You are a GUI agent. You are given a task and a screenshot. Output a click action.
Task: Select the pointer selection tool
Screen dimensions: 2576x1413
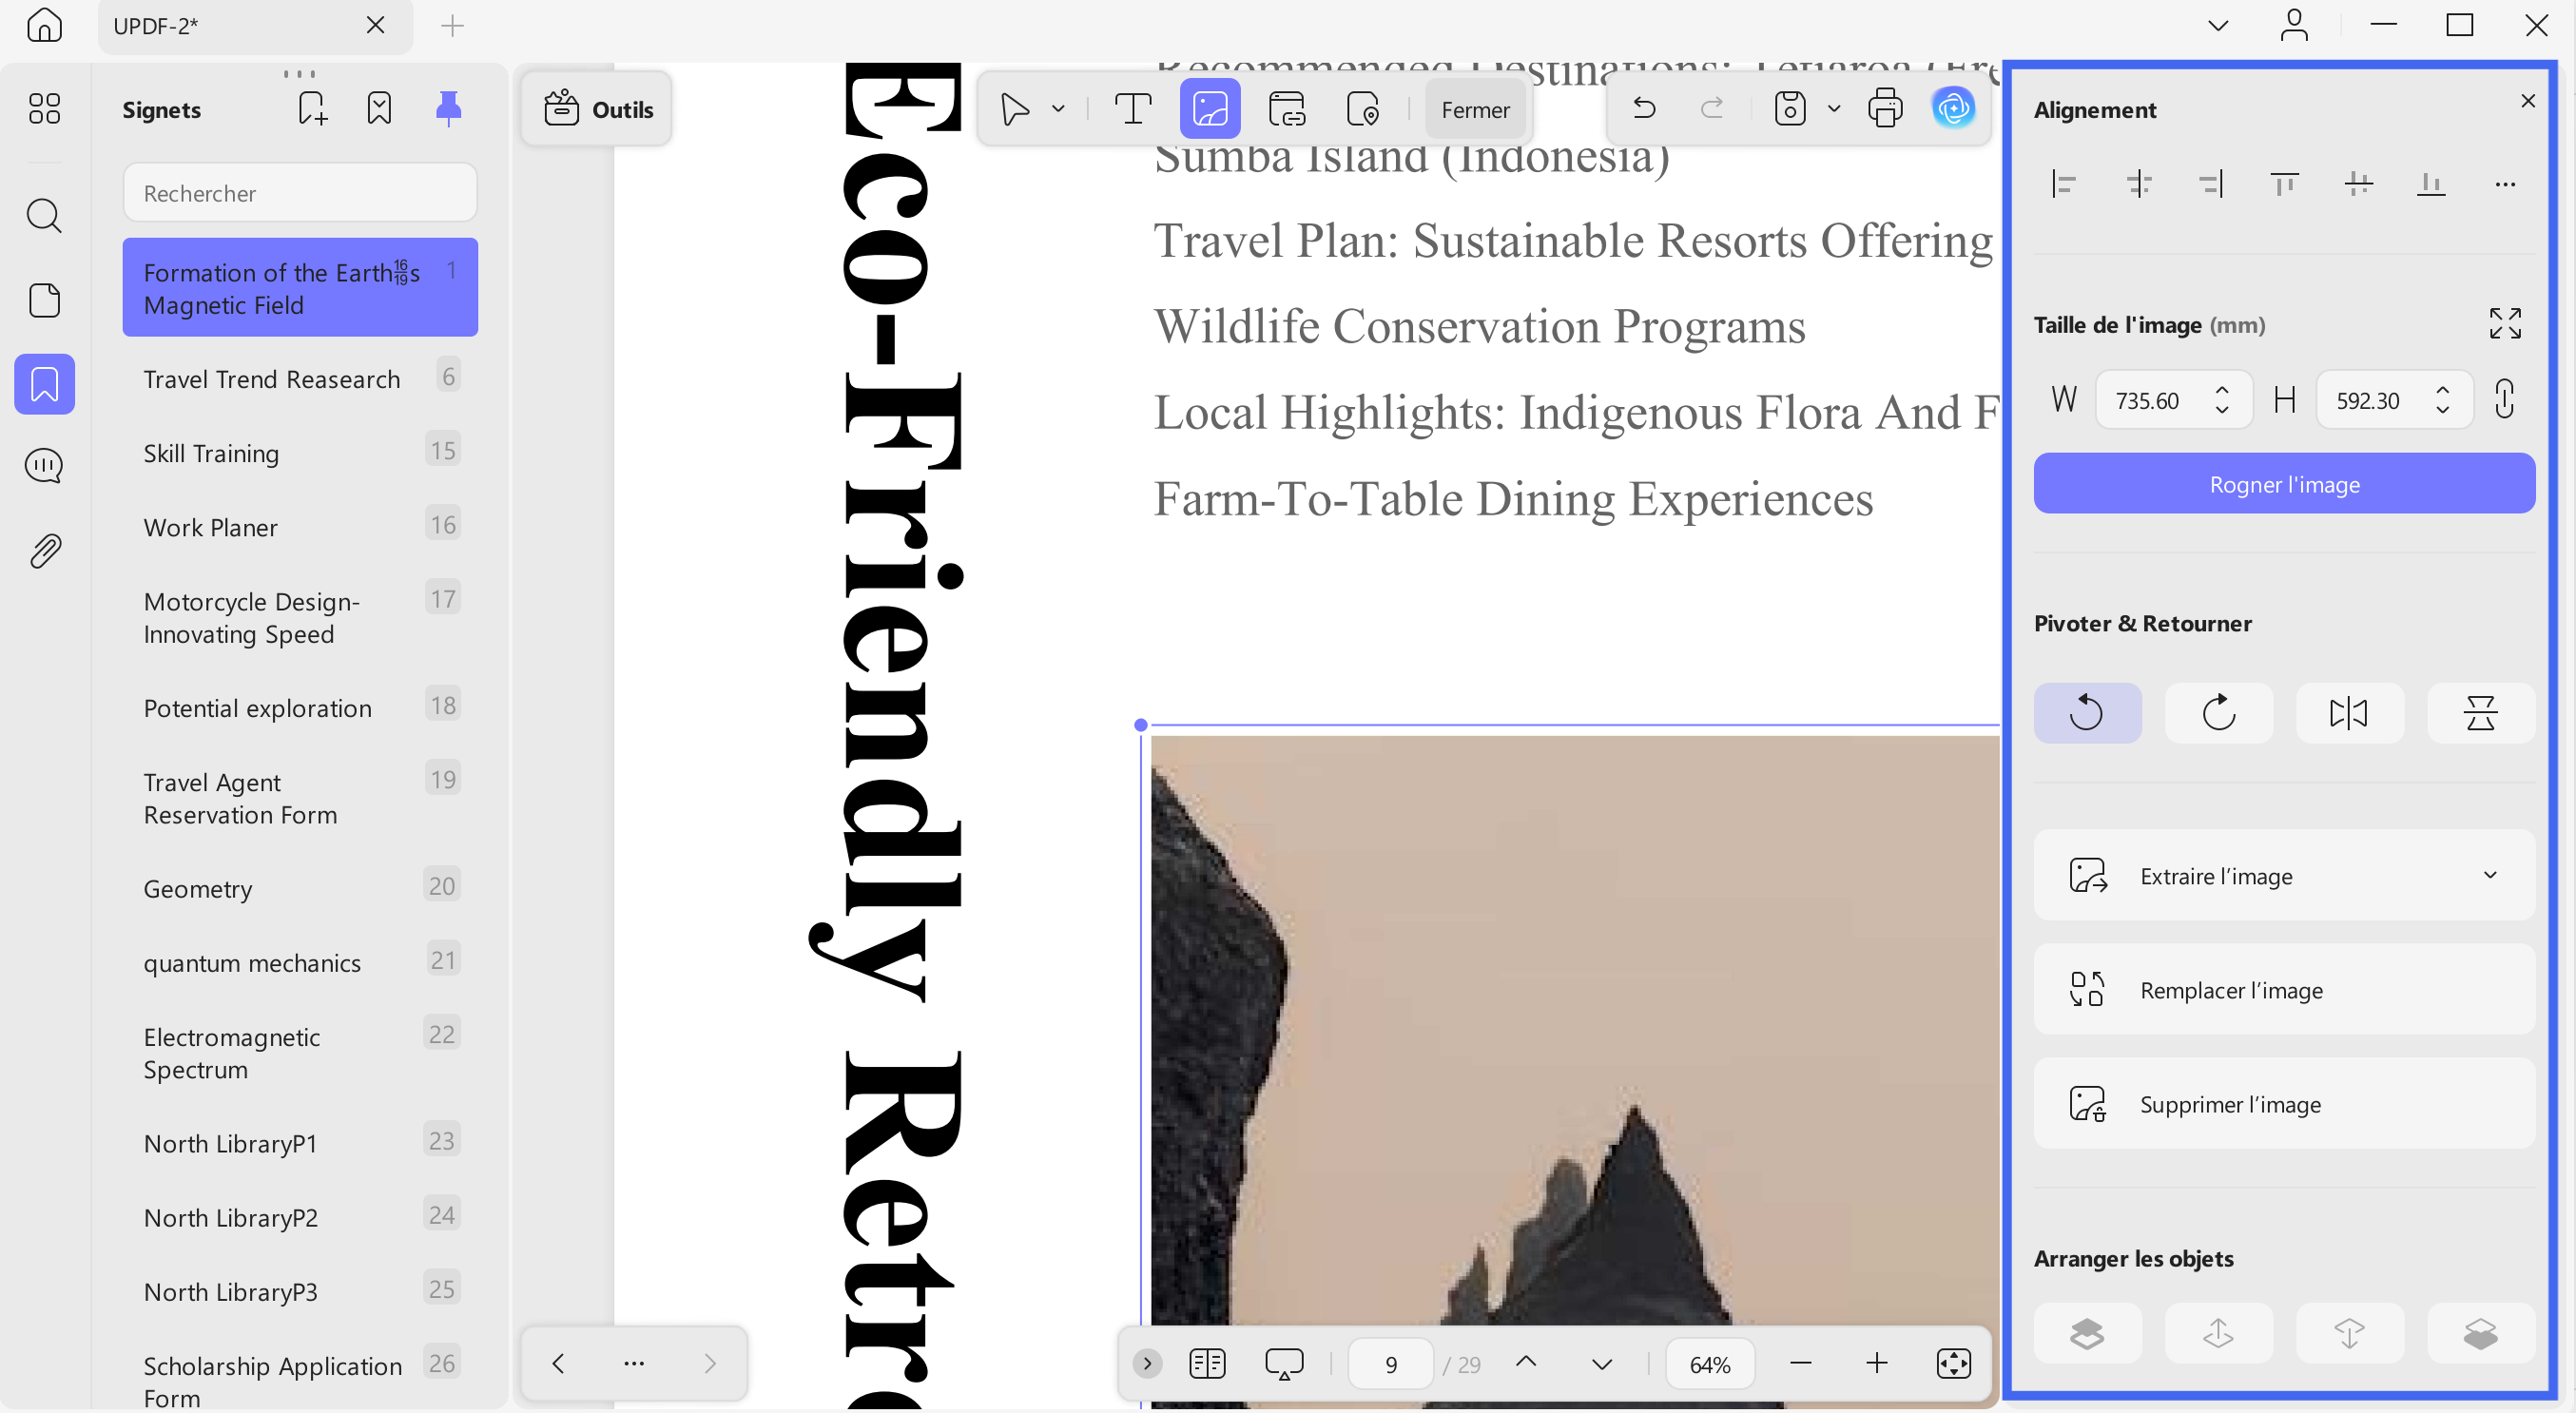click(x=1014, y=109)
